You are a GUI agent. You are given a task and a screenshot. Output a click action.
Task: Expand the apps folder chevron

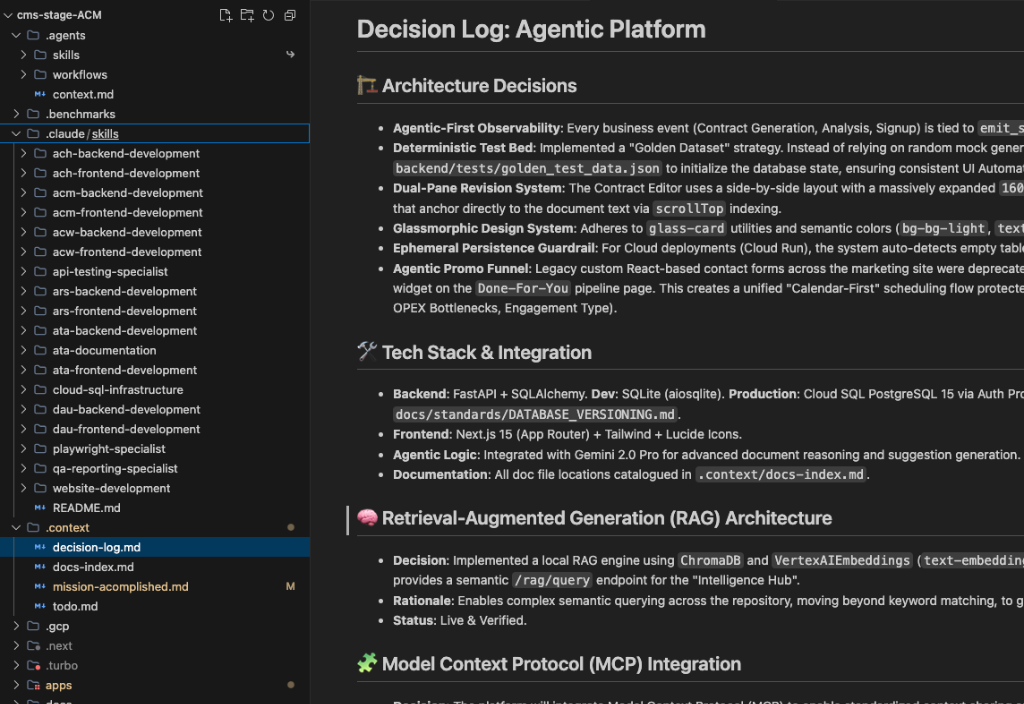click(16, 684)
